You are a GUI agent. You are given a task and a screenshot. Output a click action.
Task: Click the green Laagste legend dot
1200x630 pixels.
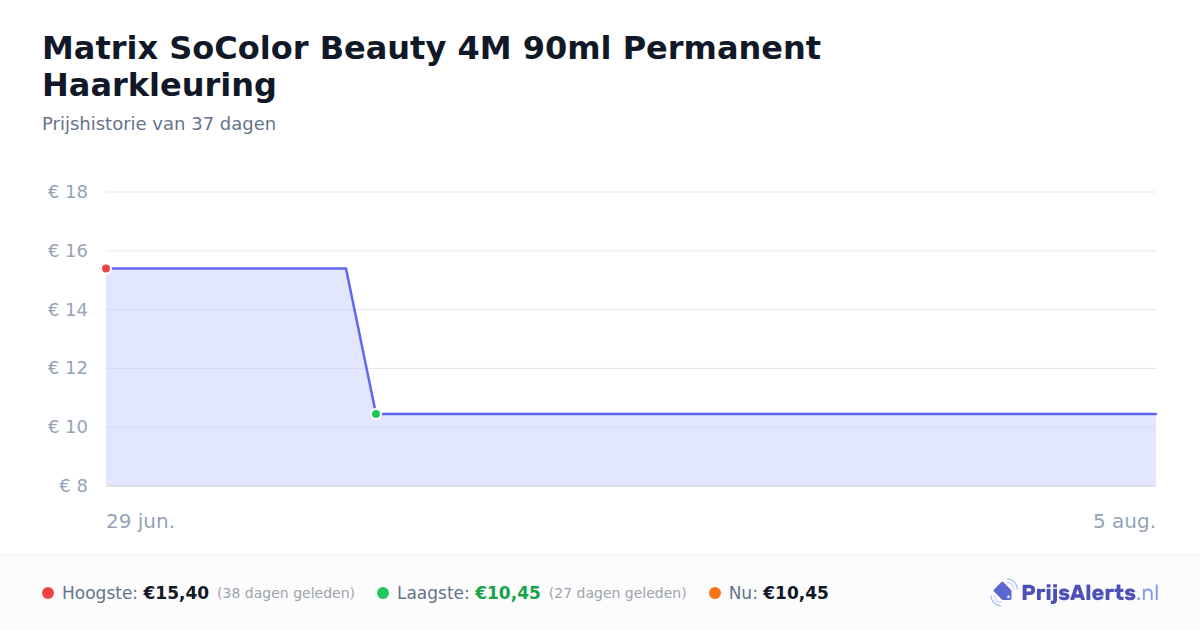pyautogui.click(x=383, y=593)
